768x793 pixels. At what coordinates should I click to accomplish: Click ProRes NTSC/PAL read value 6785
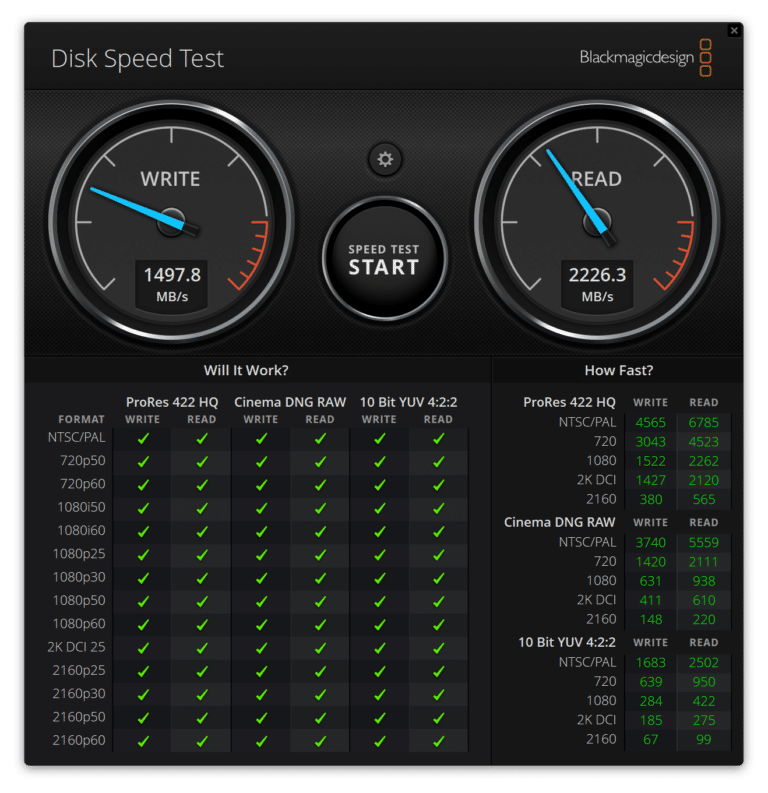tap(703, 422)
